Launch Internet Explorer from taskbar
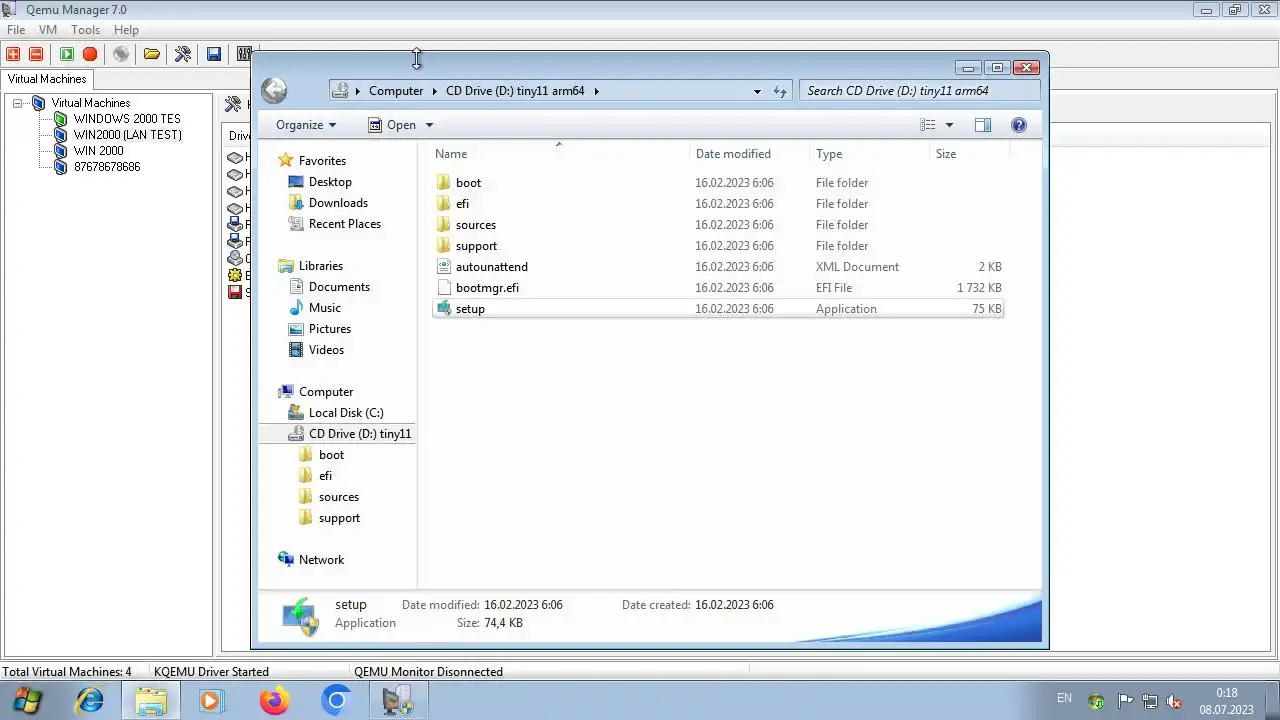Viewport: 1280px width, 720px height. coord(90,701)
